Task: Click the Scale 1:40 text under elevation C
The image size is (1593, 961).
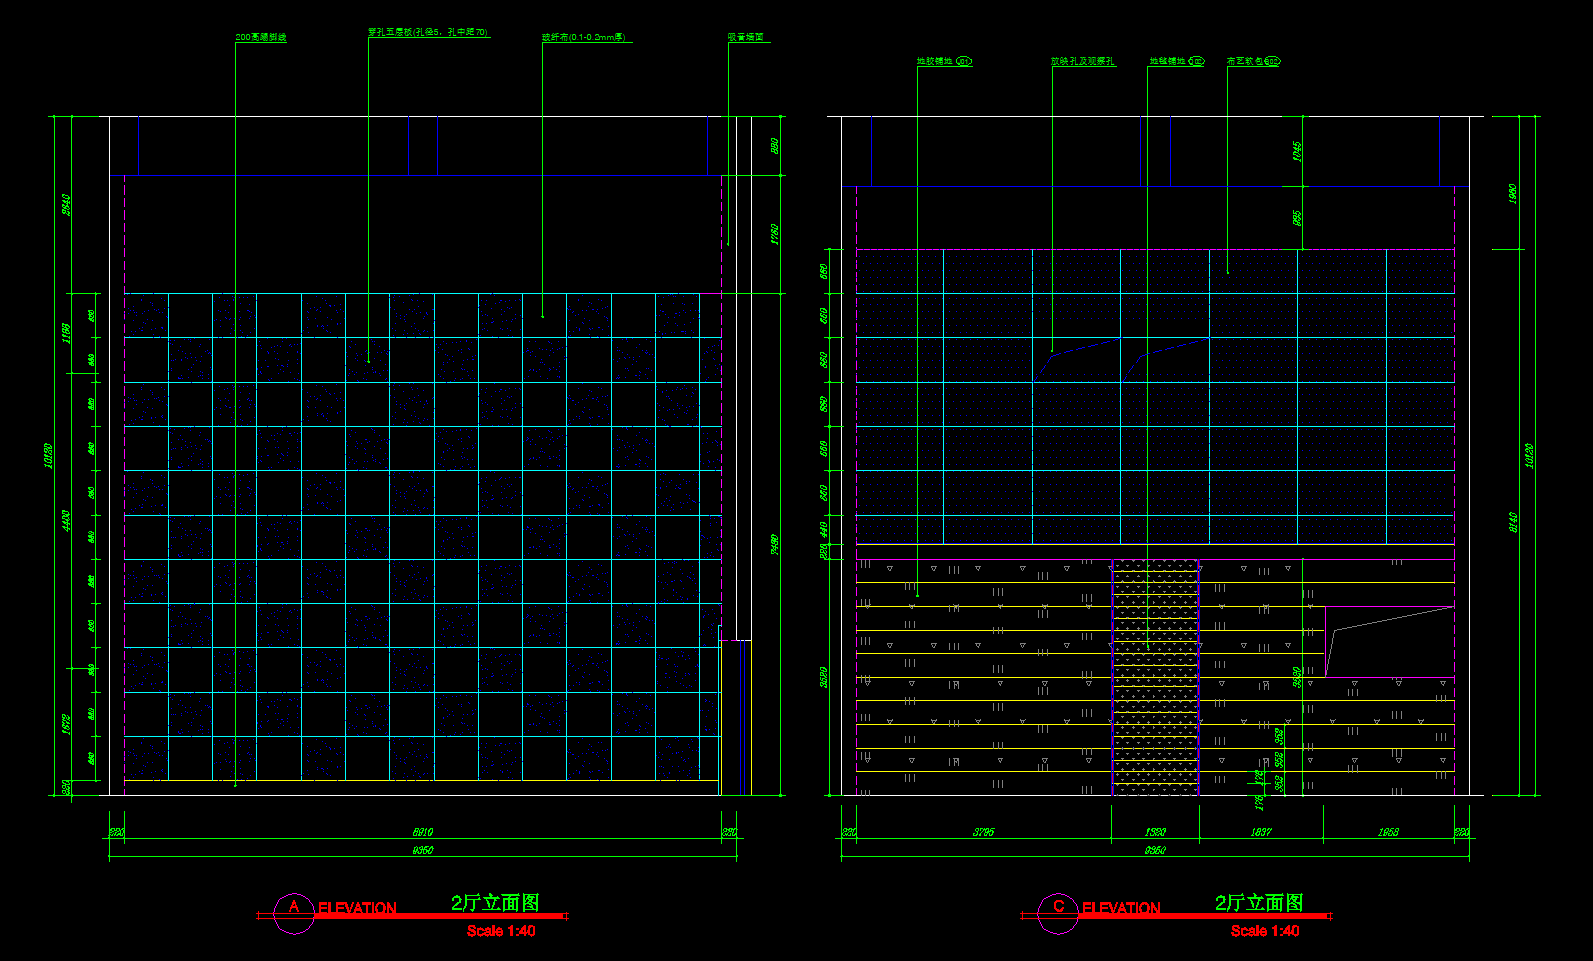Action: 1265,931
